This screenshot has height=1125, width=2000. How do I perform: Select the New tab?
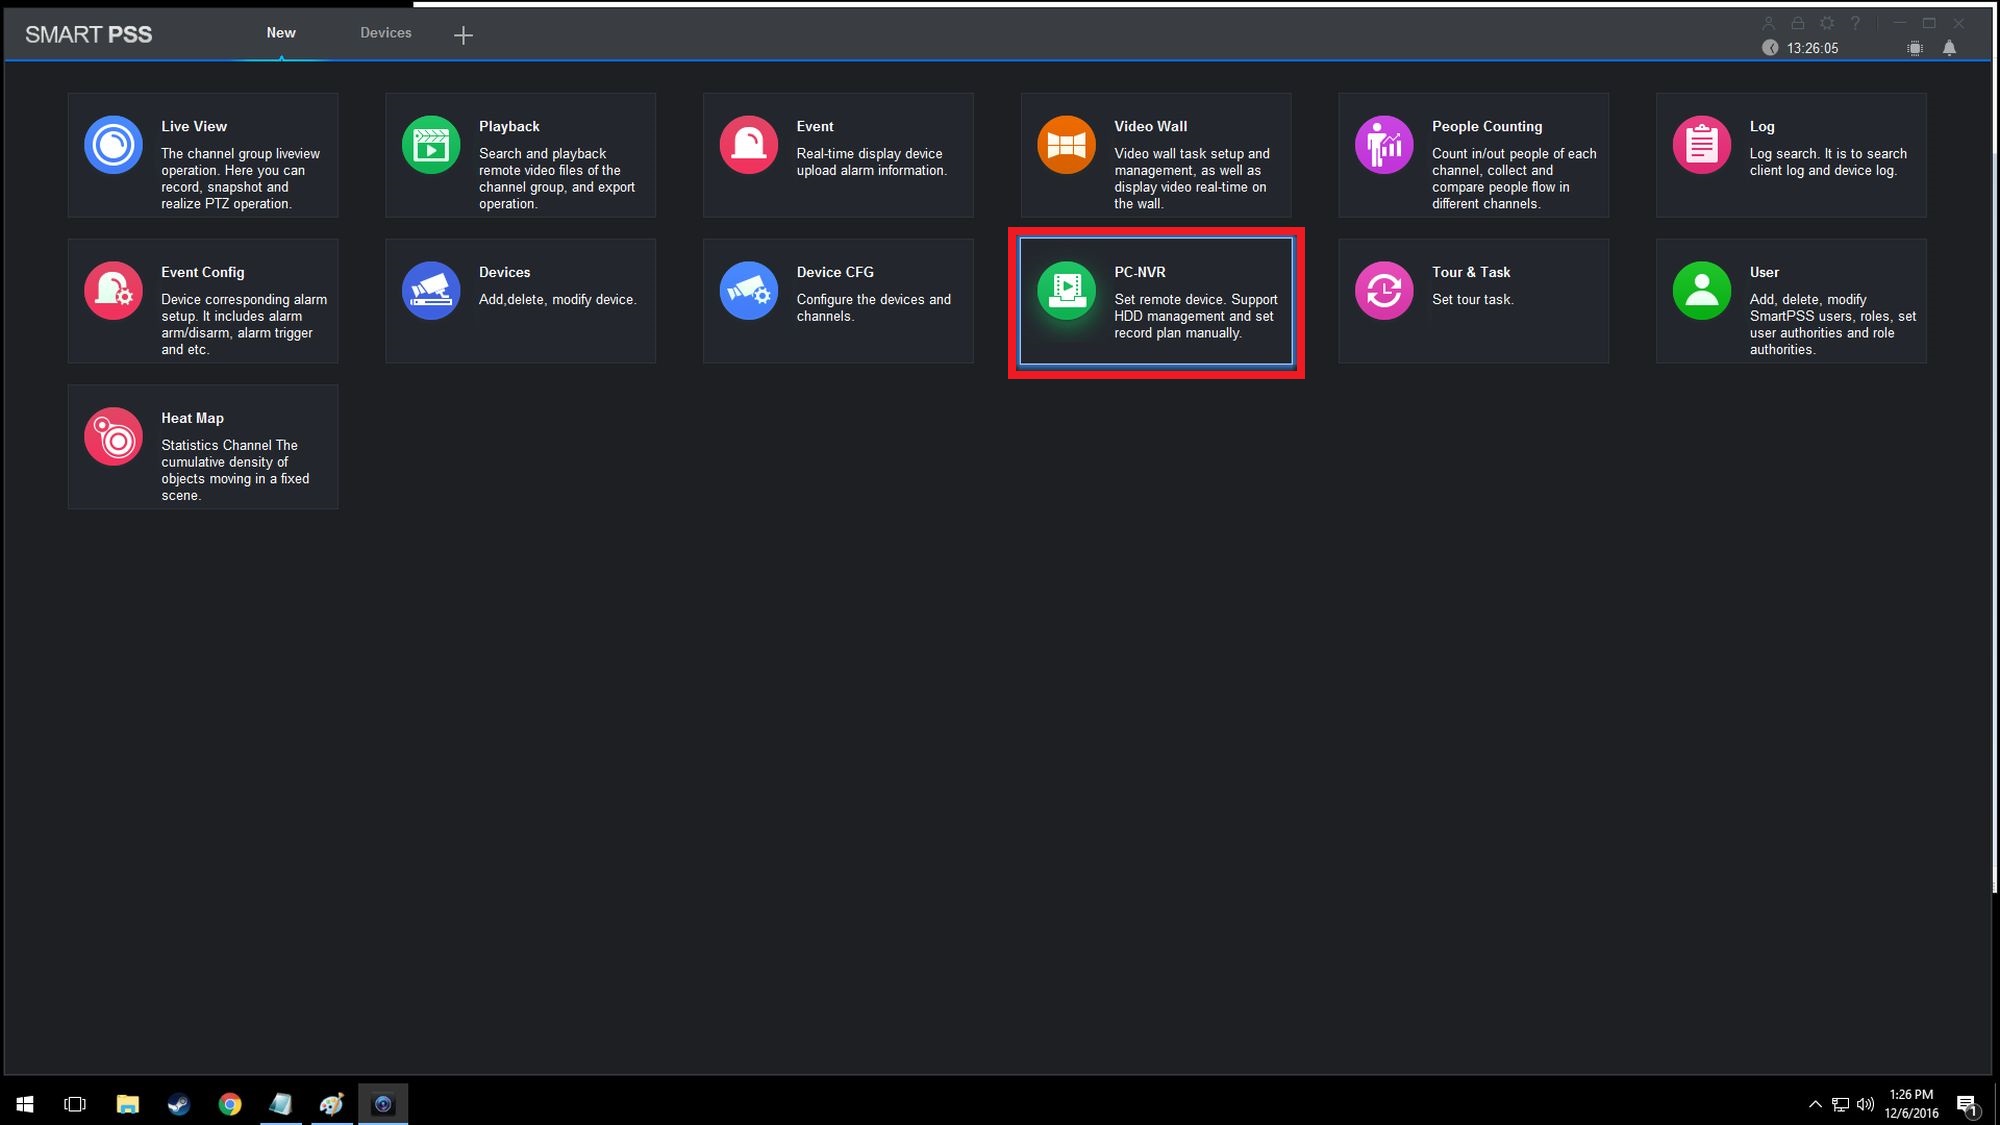[281, 33]
